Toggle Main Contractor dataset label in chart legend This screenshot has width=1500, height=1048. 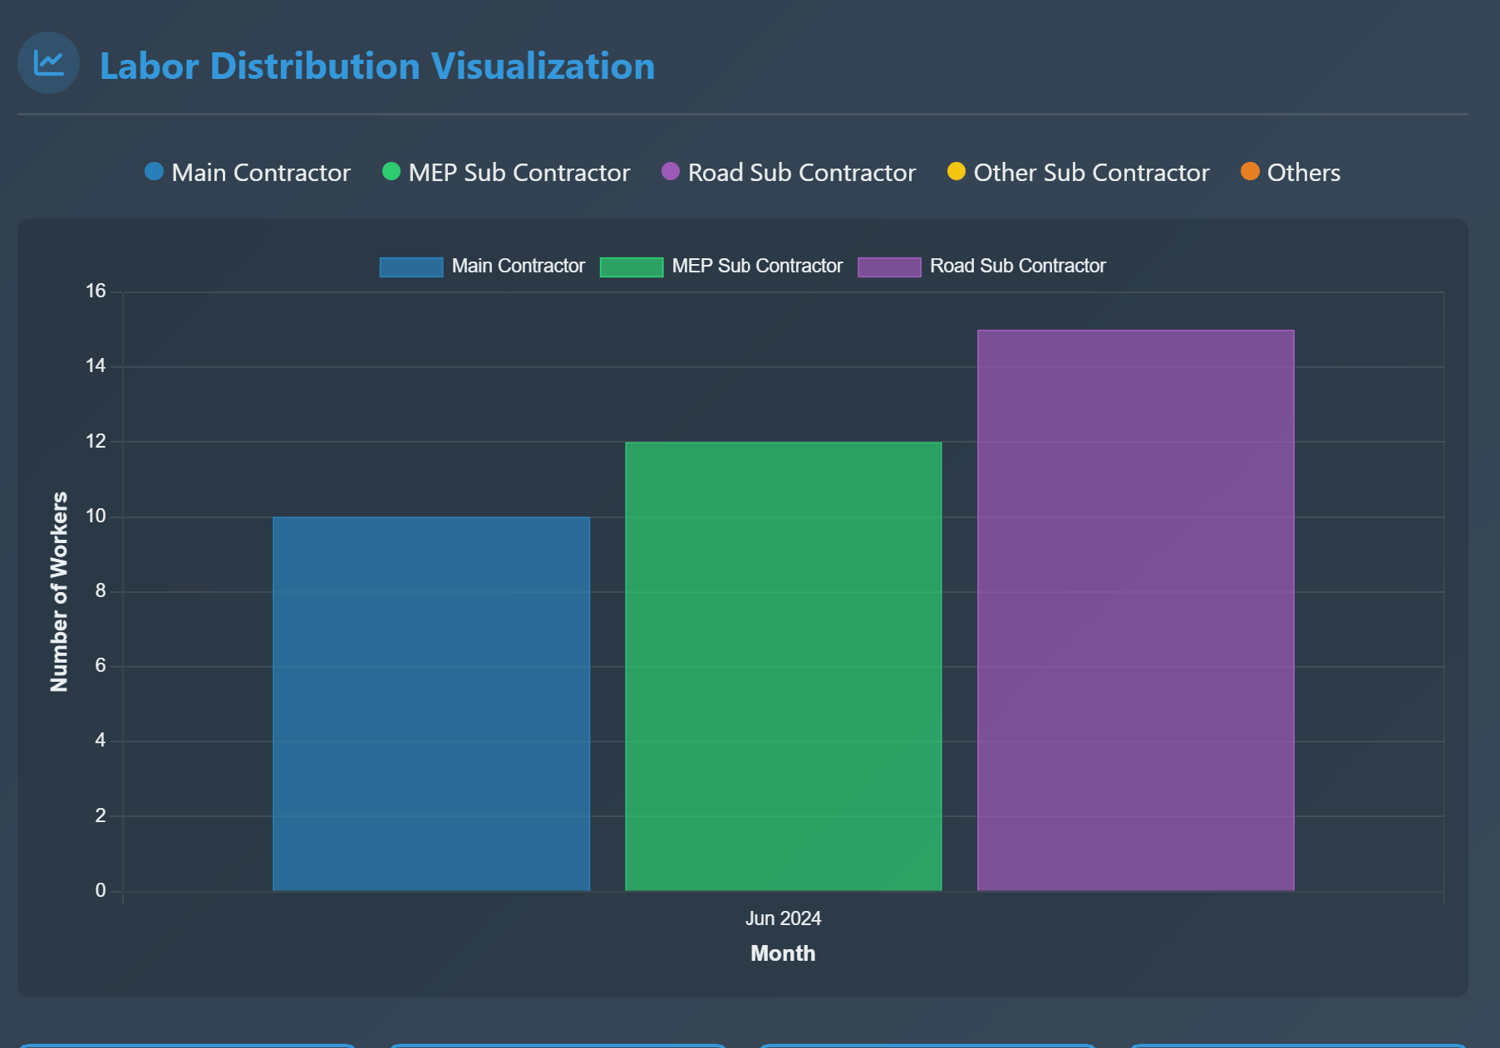tap(517, 266)
